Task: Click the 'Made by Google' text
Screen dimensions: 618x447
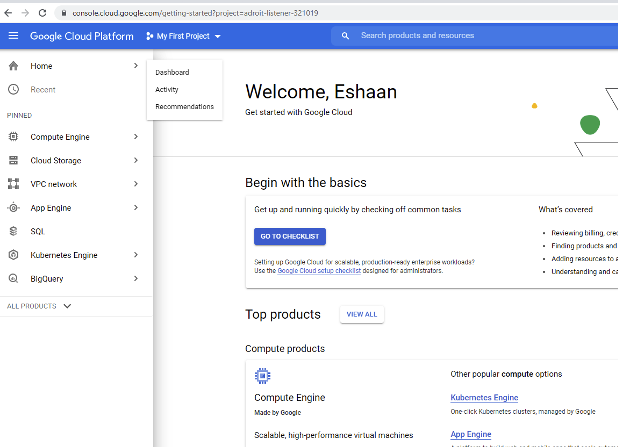Action: tap(277, 413)
